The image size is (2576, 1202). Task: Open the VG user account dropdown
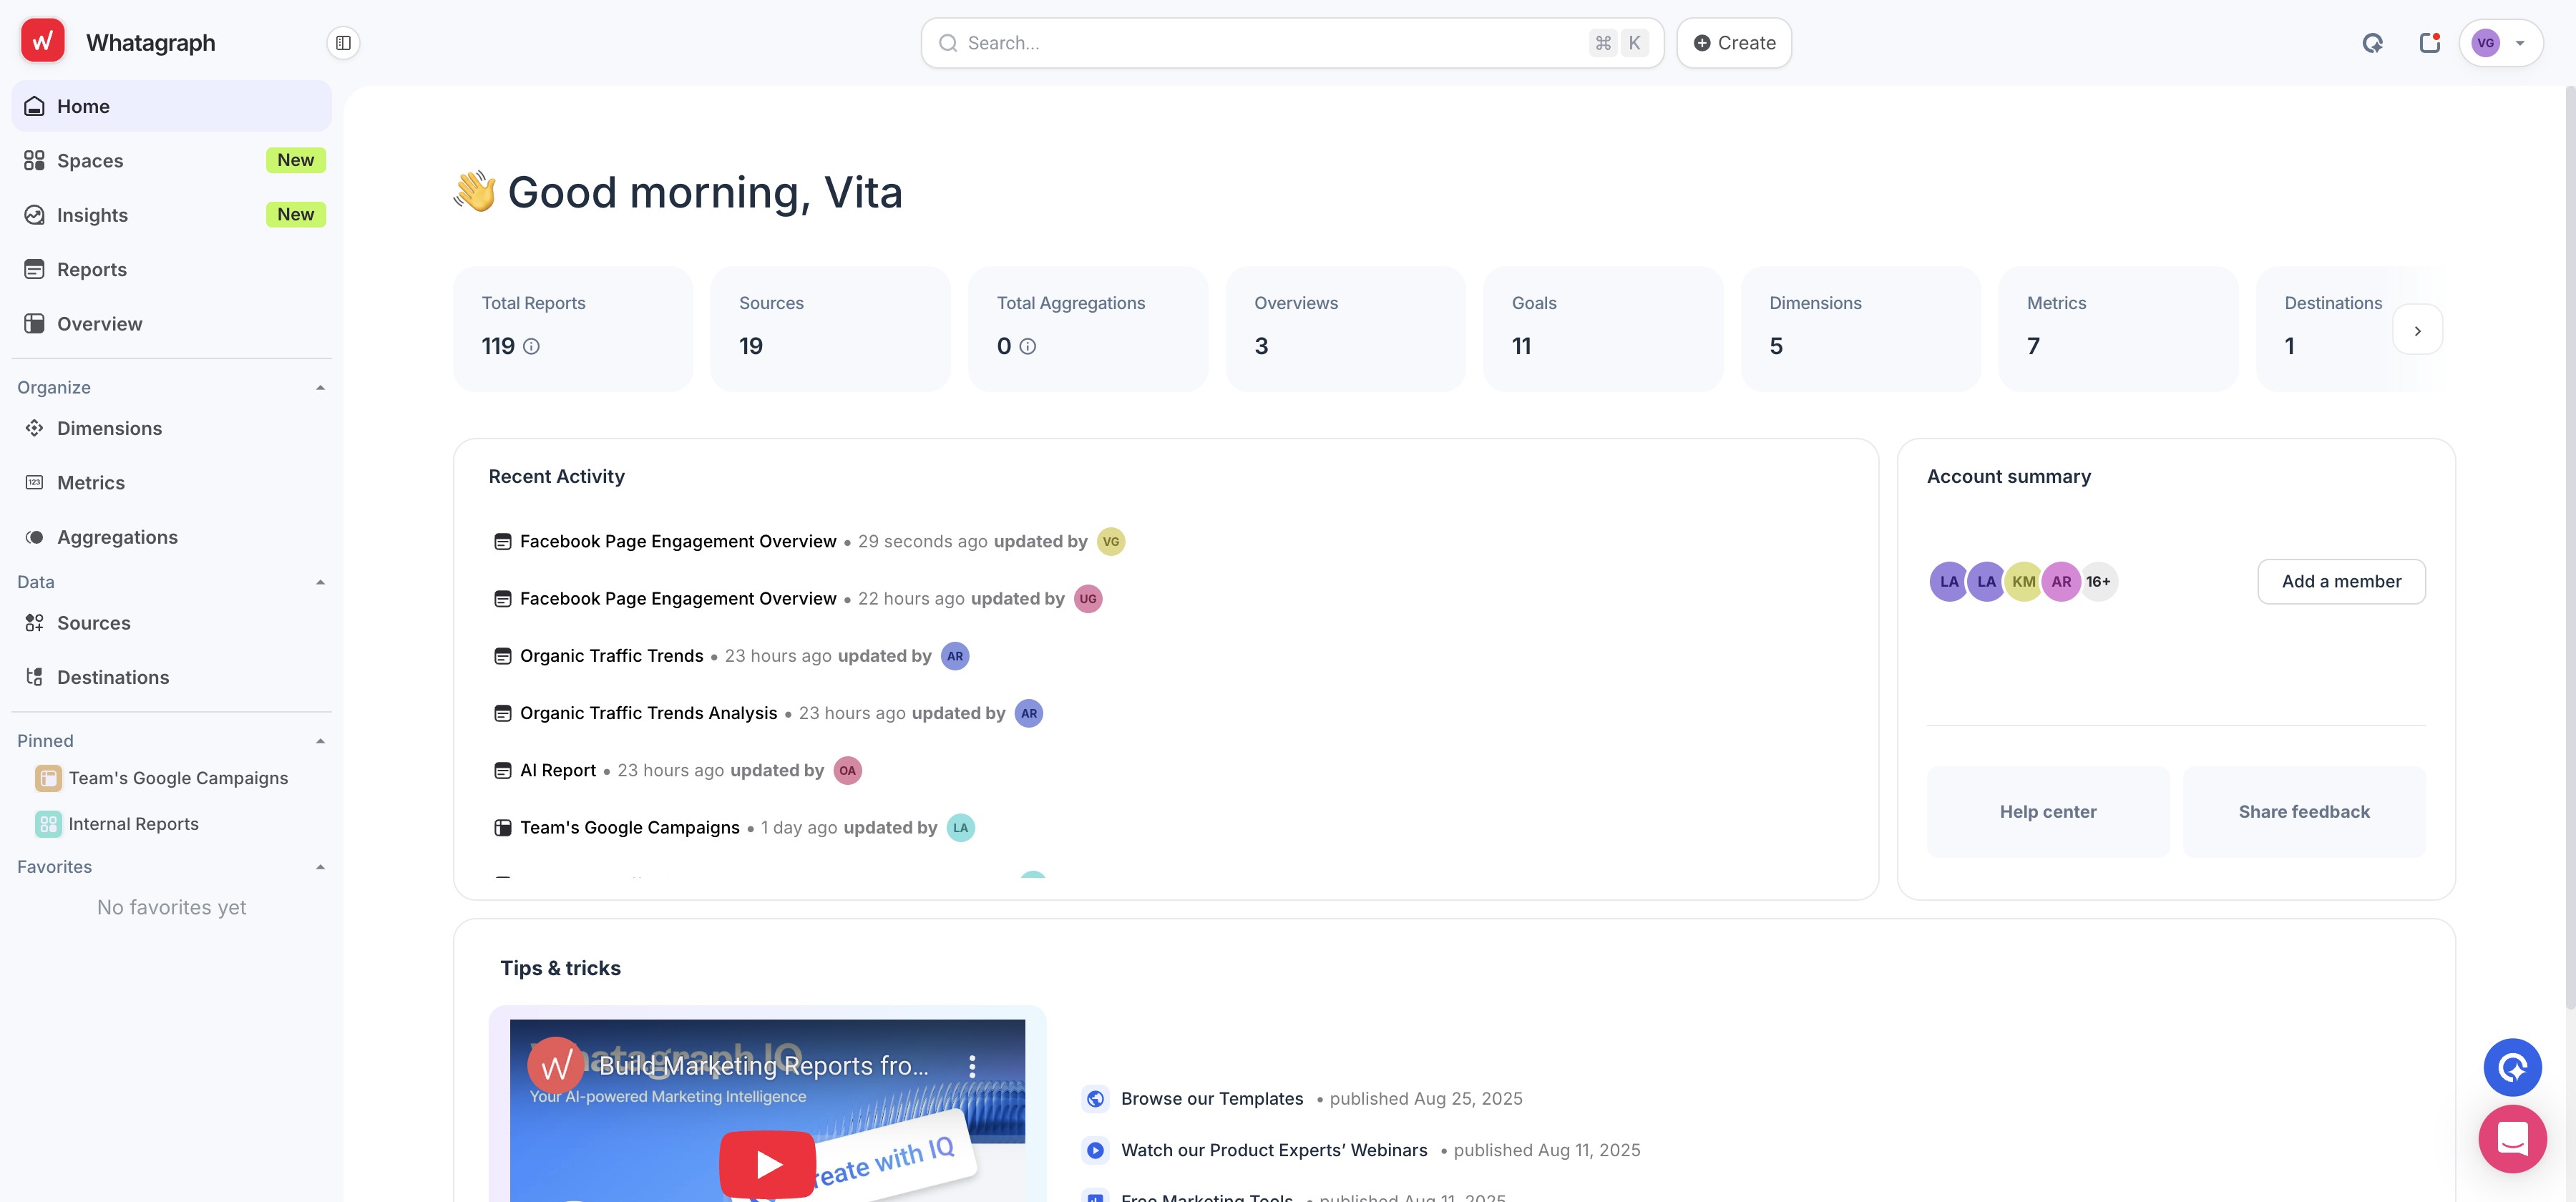pyautogui.click(x=2500, y=43)
